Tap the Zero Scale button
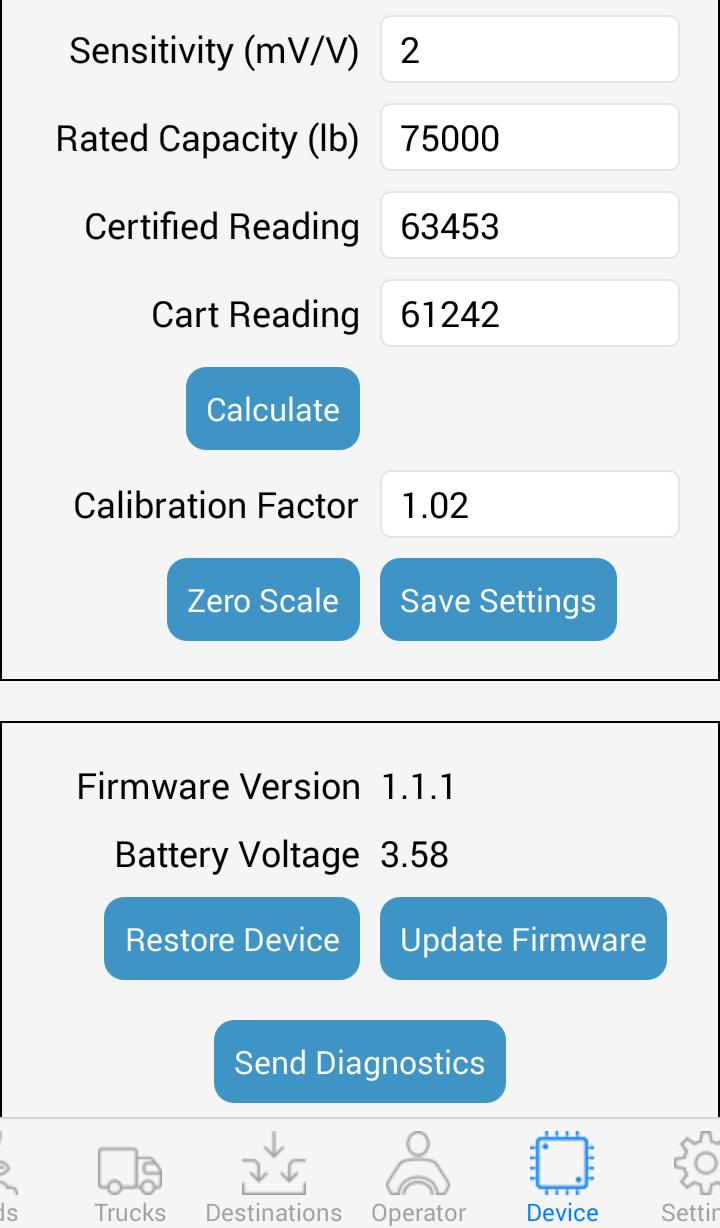This screenshot has width=720, height=1228. pyautogui.click(x=263, y=600)
